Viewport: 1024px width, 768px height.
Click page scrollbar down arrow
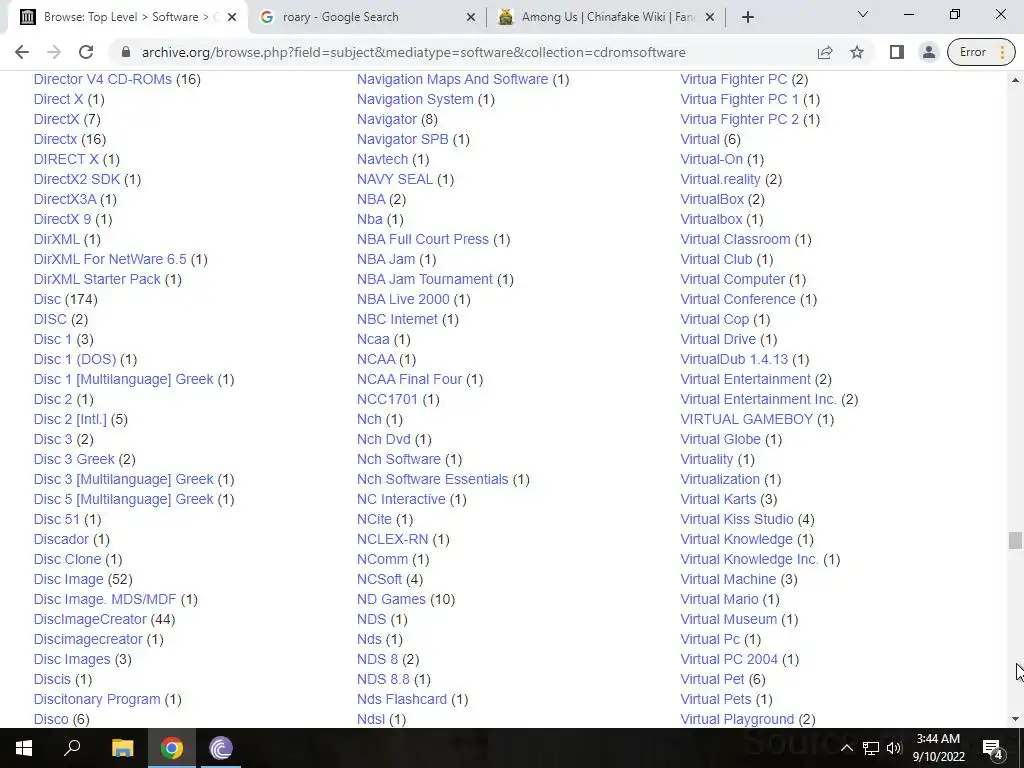click(x=1015, y=719)
